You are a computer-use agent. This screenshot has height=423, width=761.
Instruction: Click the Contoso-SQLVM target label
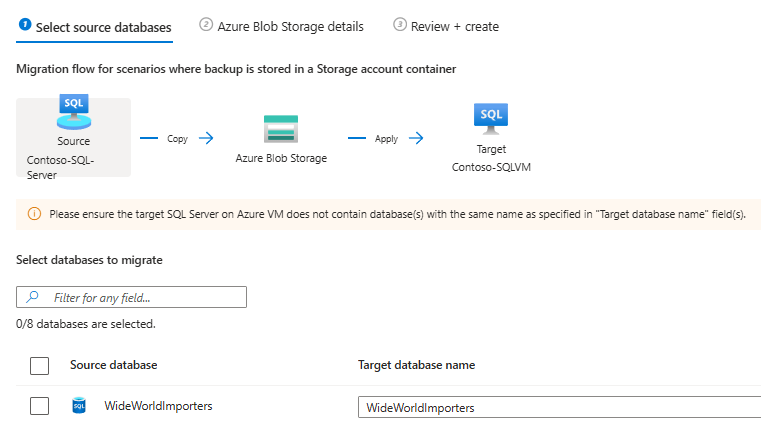(x=491, y=167)
